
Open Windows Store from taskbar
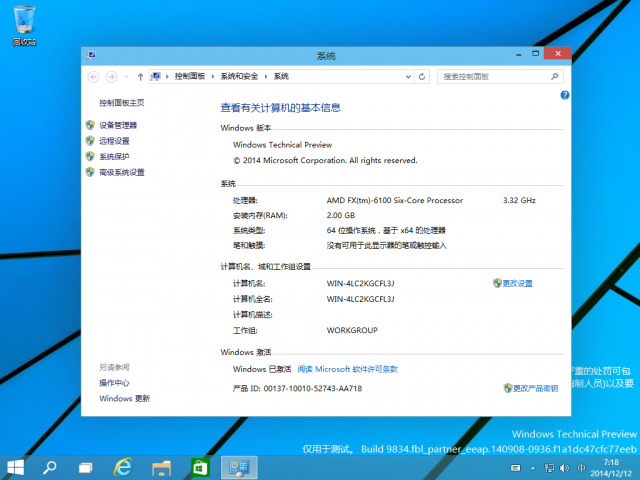[x=200, y=467]
